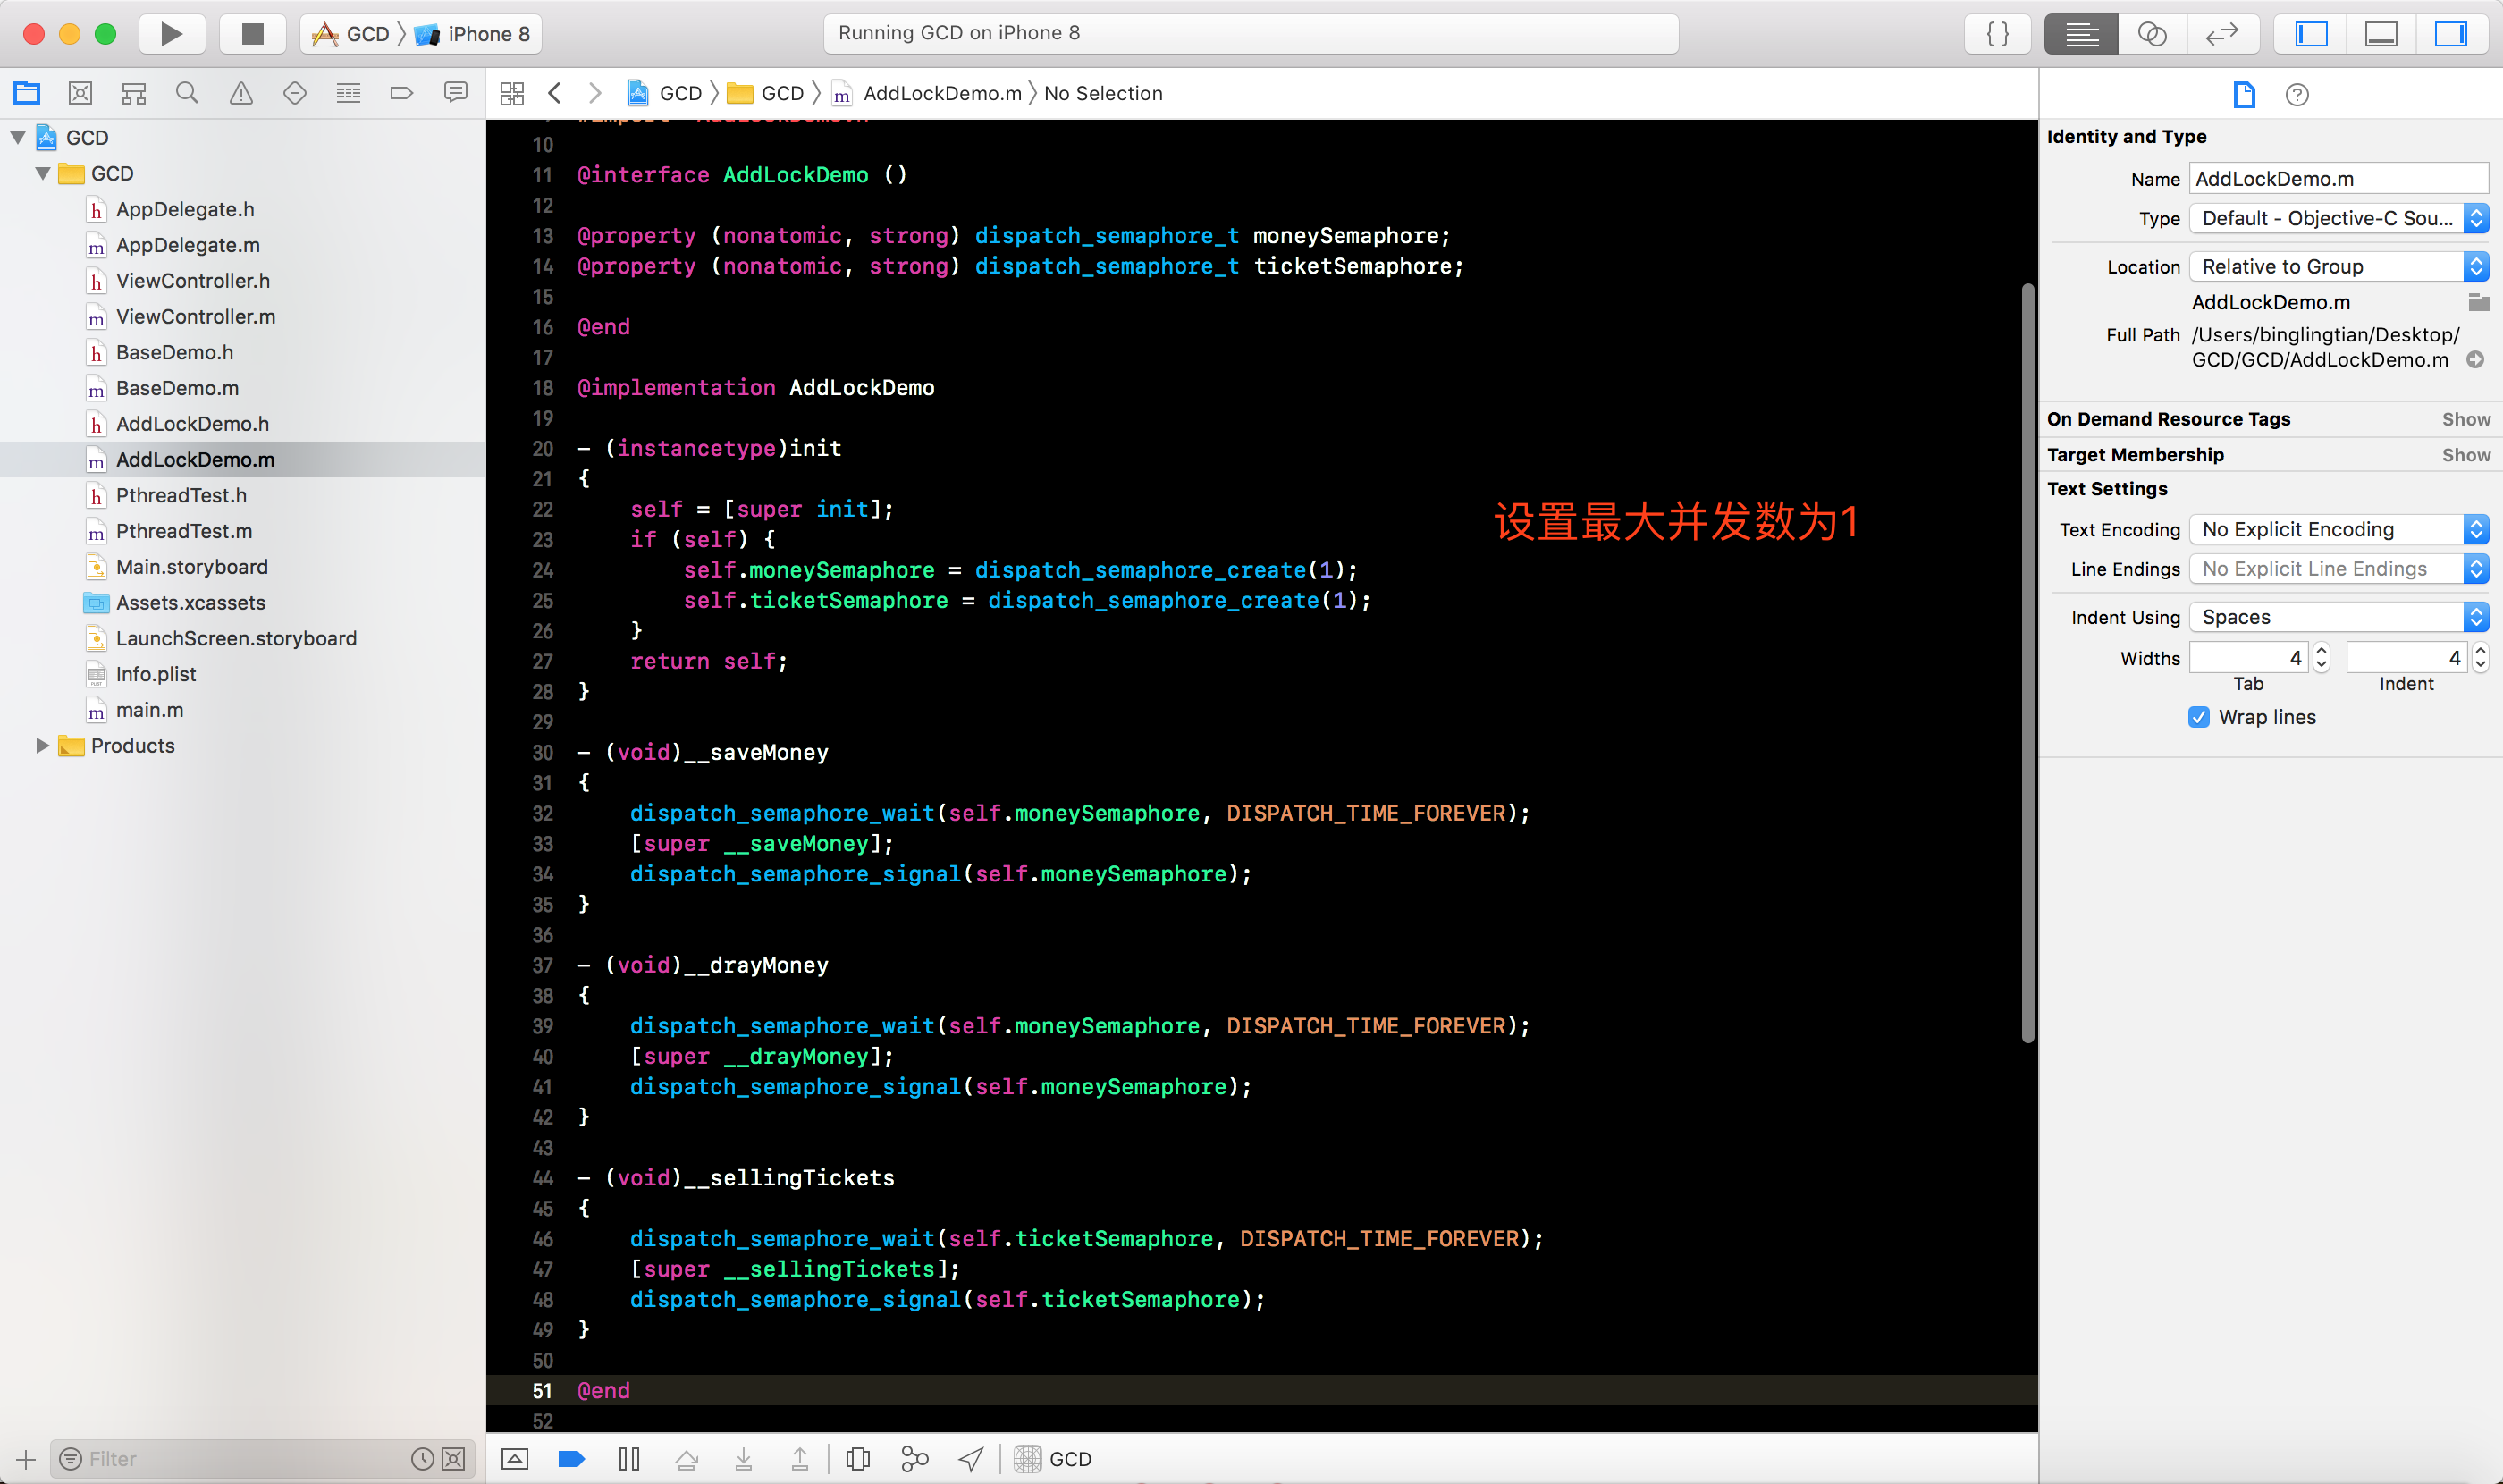Add a new file with plus button
2503x1484 pixels.
click(26, 1459)
